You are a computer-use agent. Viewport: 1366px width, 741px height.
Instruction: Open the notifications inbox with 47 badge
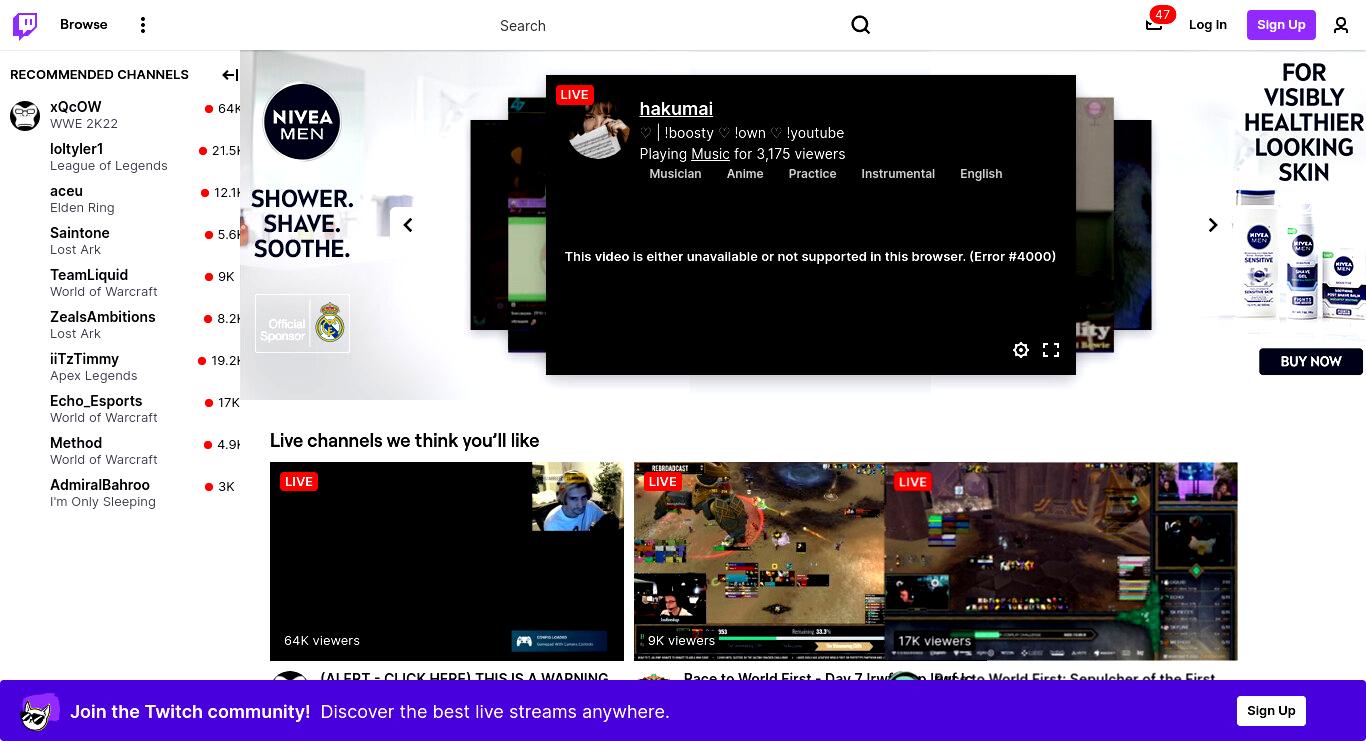[1154, 24]
